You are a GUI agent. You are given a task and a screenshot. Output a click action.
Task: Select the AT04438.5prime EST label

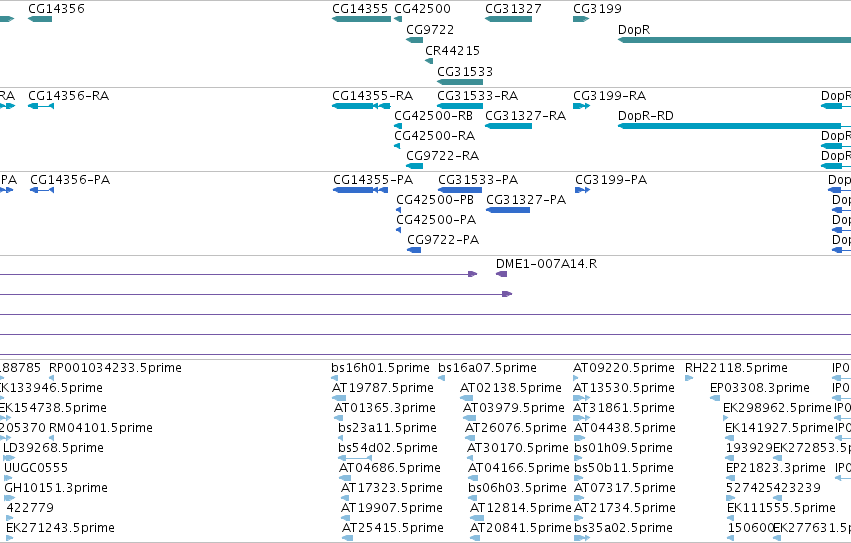pos(625,428)
